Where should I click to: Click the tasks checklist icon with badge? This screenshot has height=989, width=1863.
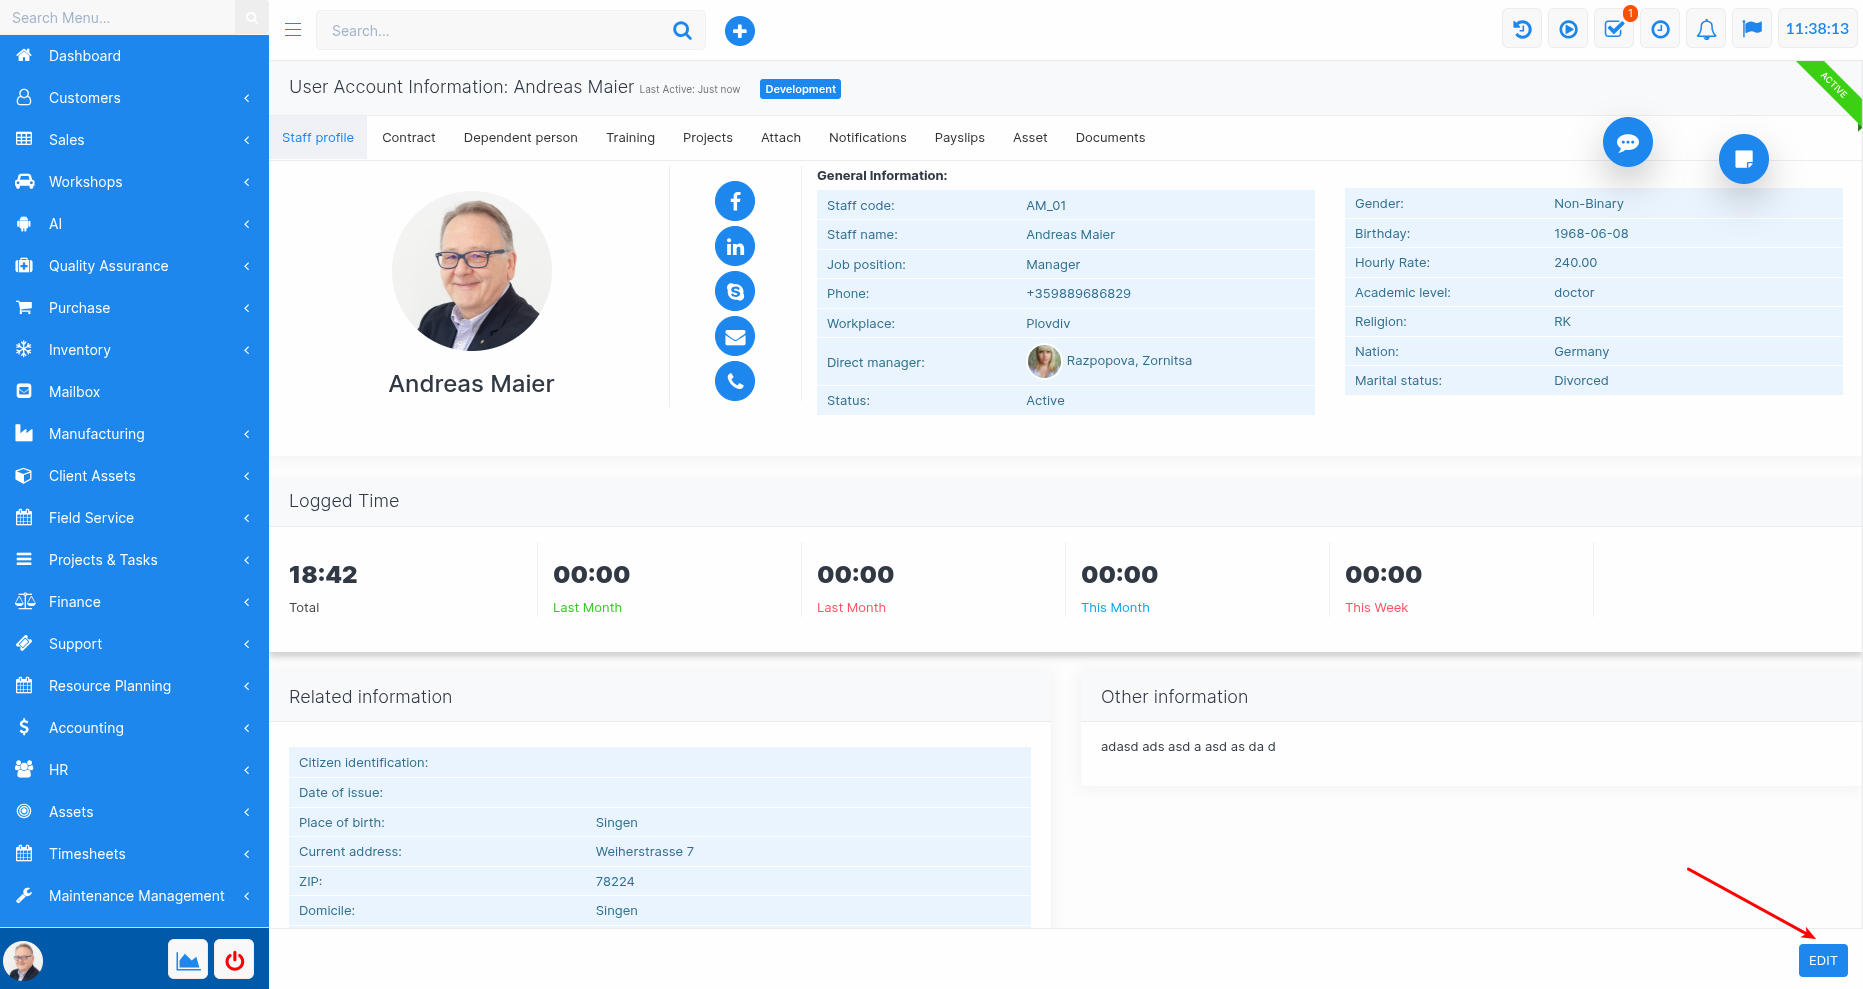click(x=1614, y=29)
